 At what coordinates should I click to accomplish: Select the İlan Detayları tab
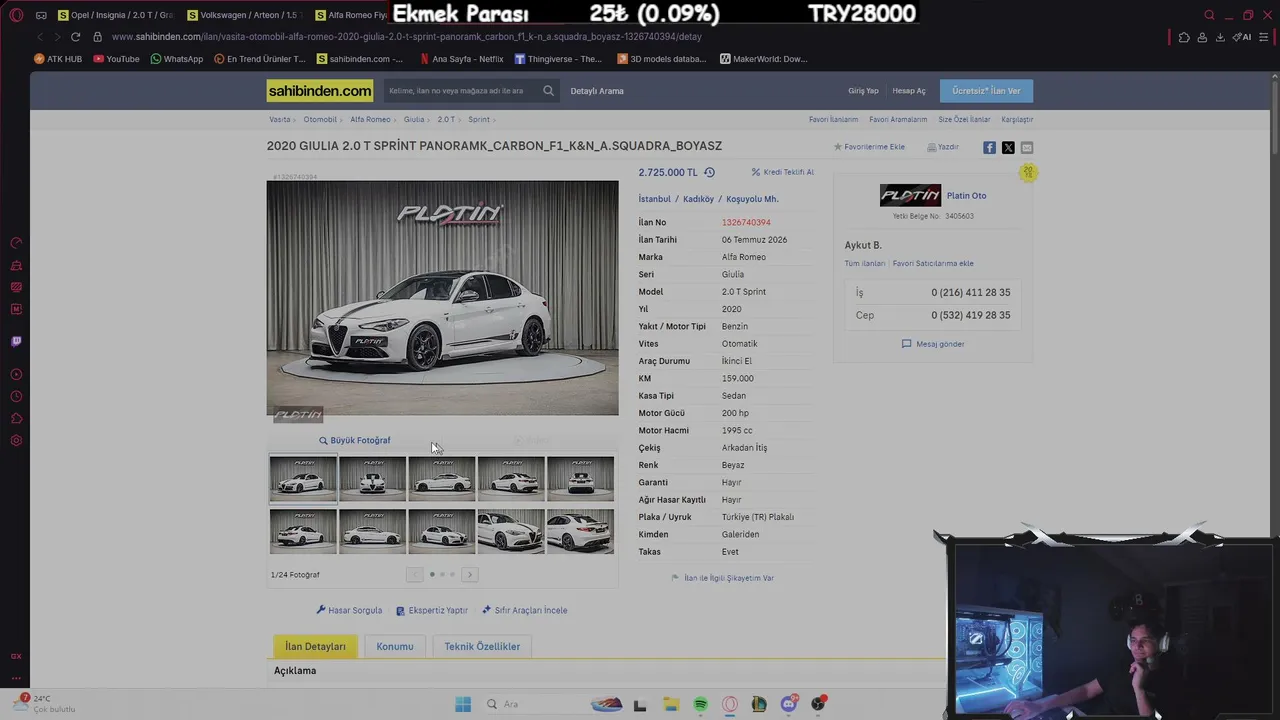[315, 646]
